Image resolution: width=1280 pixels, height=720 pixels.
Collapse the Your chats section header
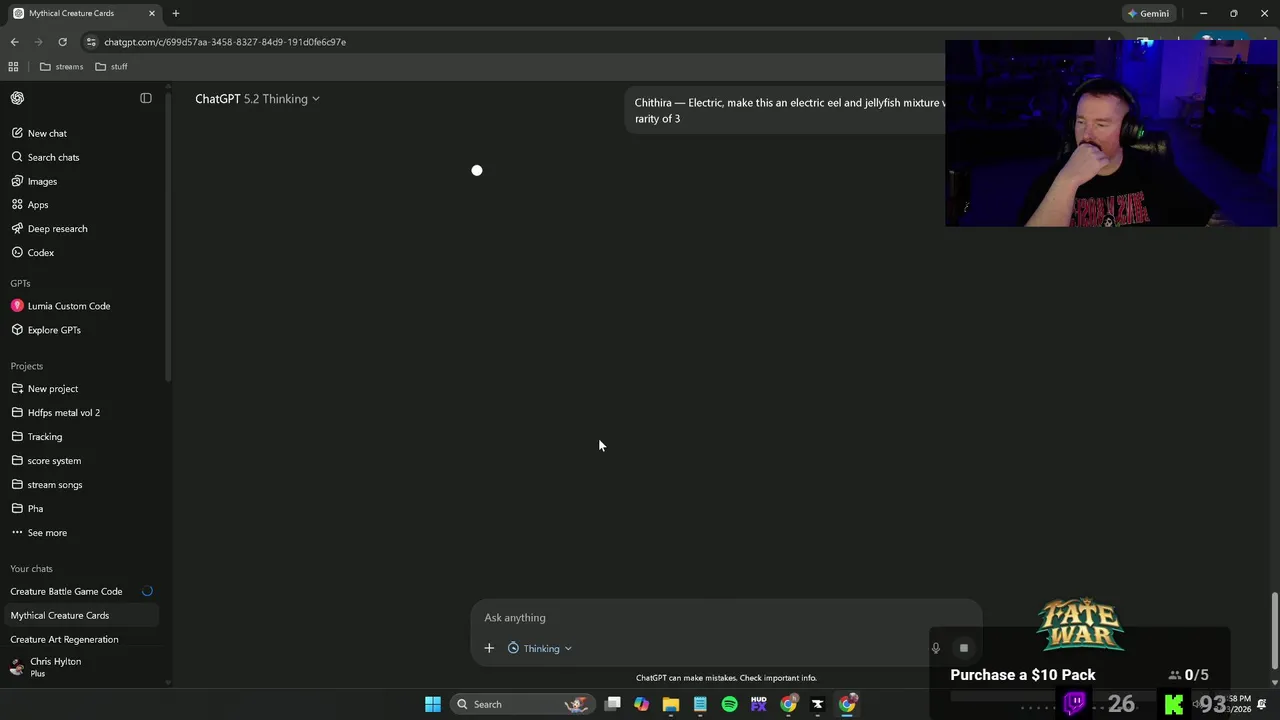click(x=31, y=569)
